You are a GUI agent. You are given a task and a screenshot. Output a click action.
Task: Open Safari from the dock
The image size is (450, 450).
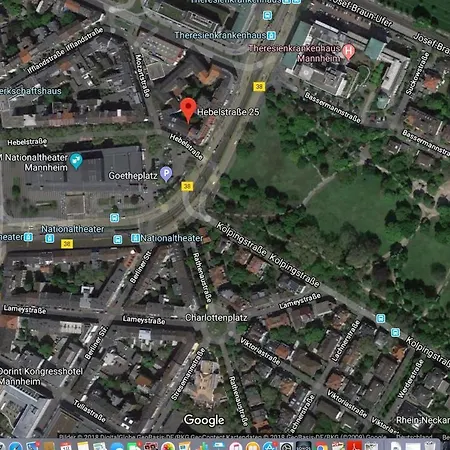point(16,445)
